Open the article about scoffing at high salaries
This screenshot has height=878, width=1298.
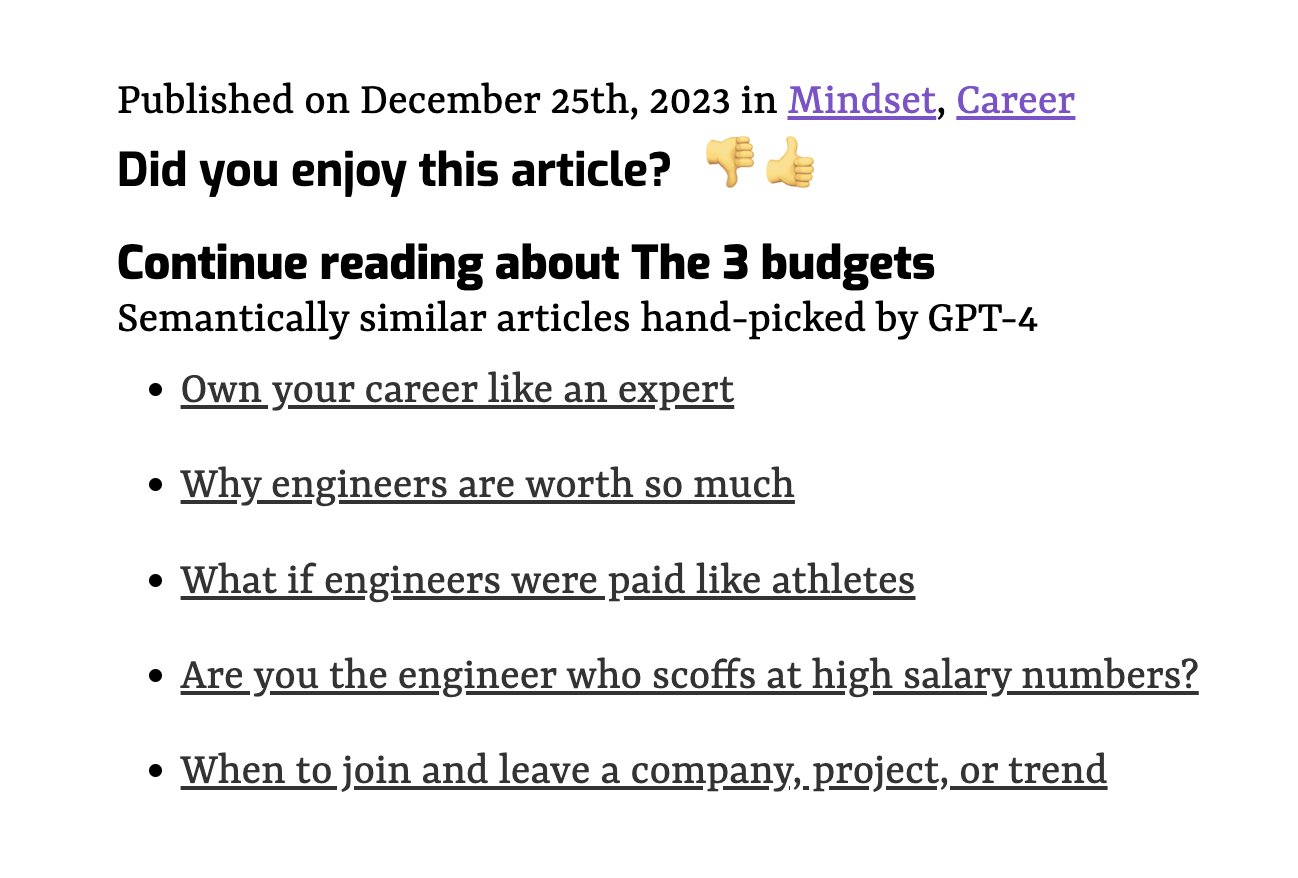[690, 676]
